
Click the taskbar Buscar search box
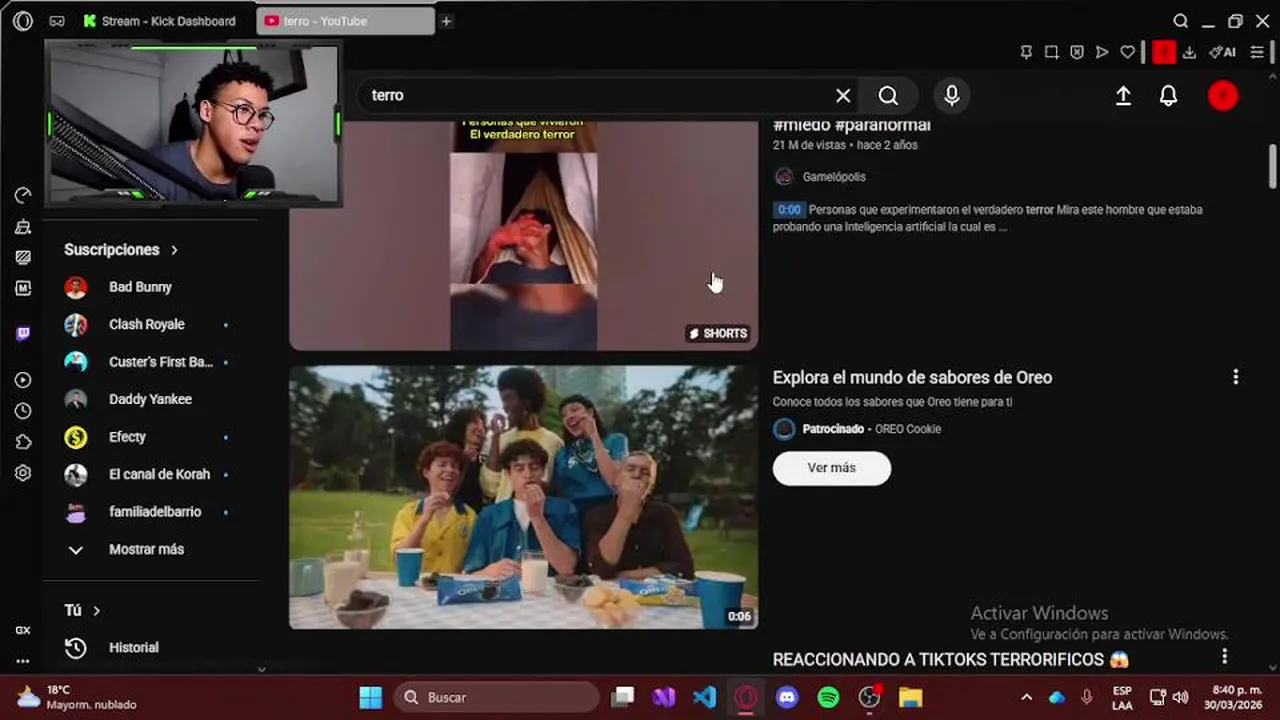click(496, 697)
